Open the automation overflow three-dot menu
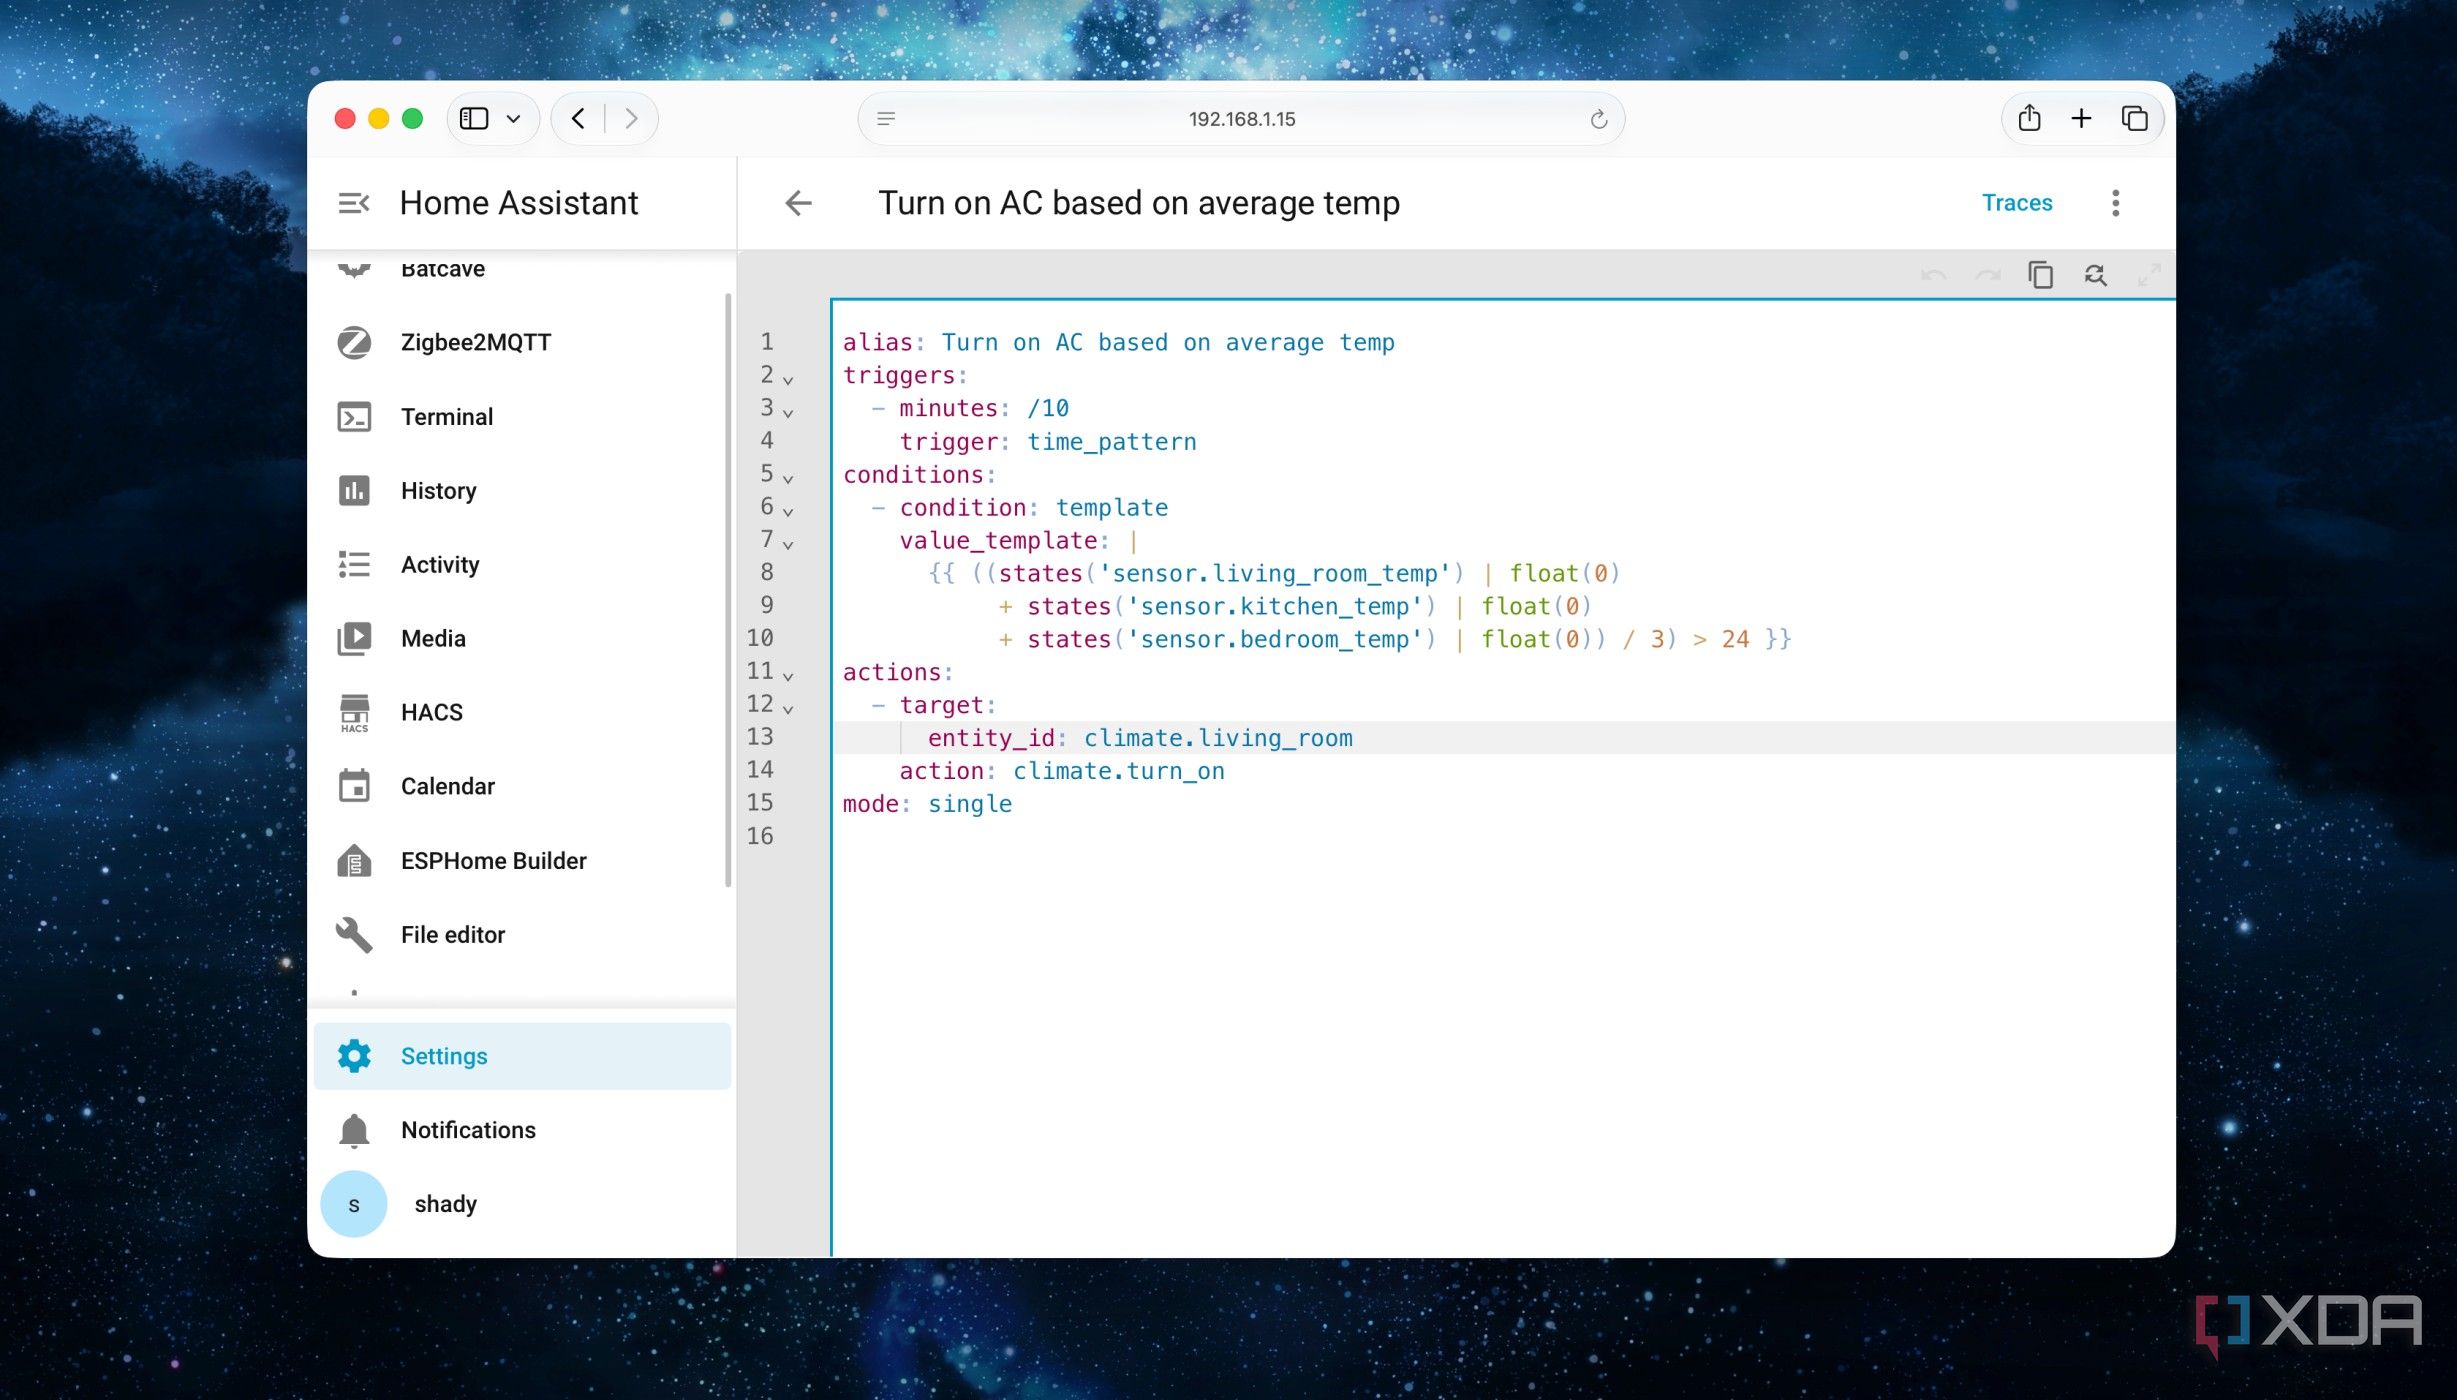 [x=2115, y=203]
